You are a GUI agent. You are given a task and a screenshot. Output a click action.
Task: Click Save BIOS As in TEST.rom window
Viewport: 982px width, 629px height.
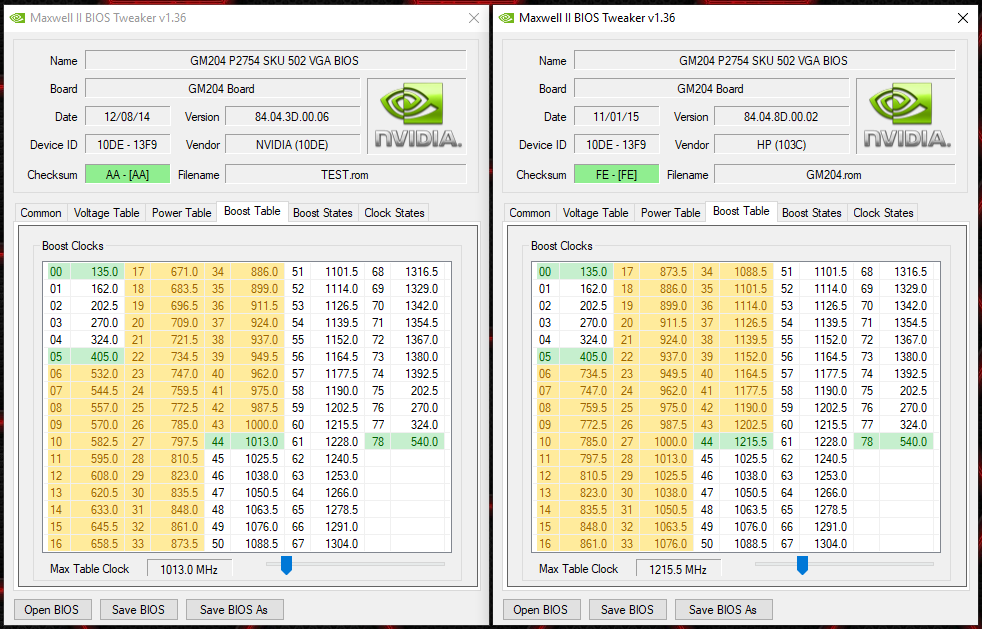pos(234,610)
